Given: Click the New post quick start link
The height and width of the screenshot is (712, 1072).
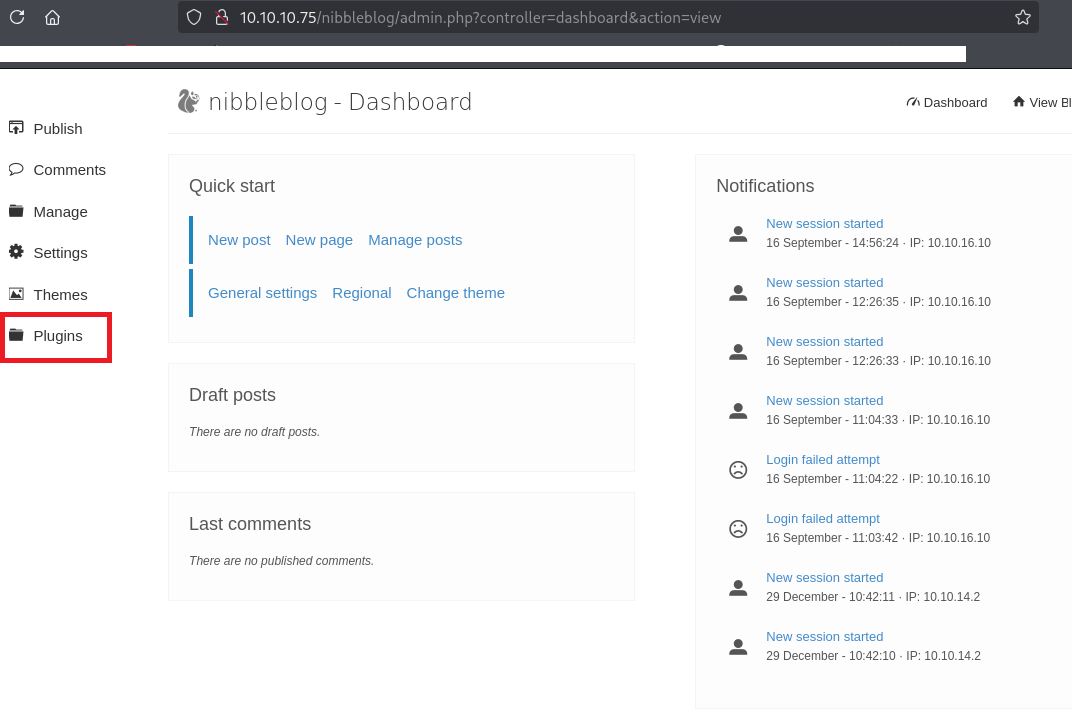Looking at the screenshot, I should point(239,240).
